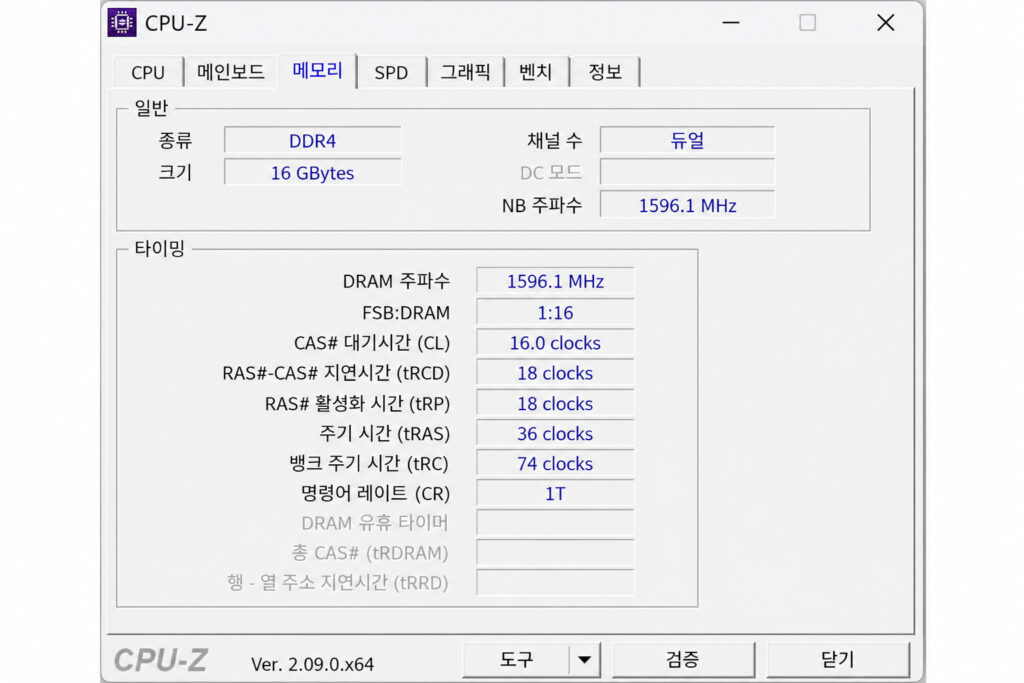Click the CPU-Z title bar text
This screenshot has height=683, width=1024.
coord(176,23)
